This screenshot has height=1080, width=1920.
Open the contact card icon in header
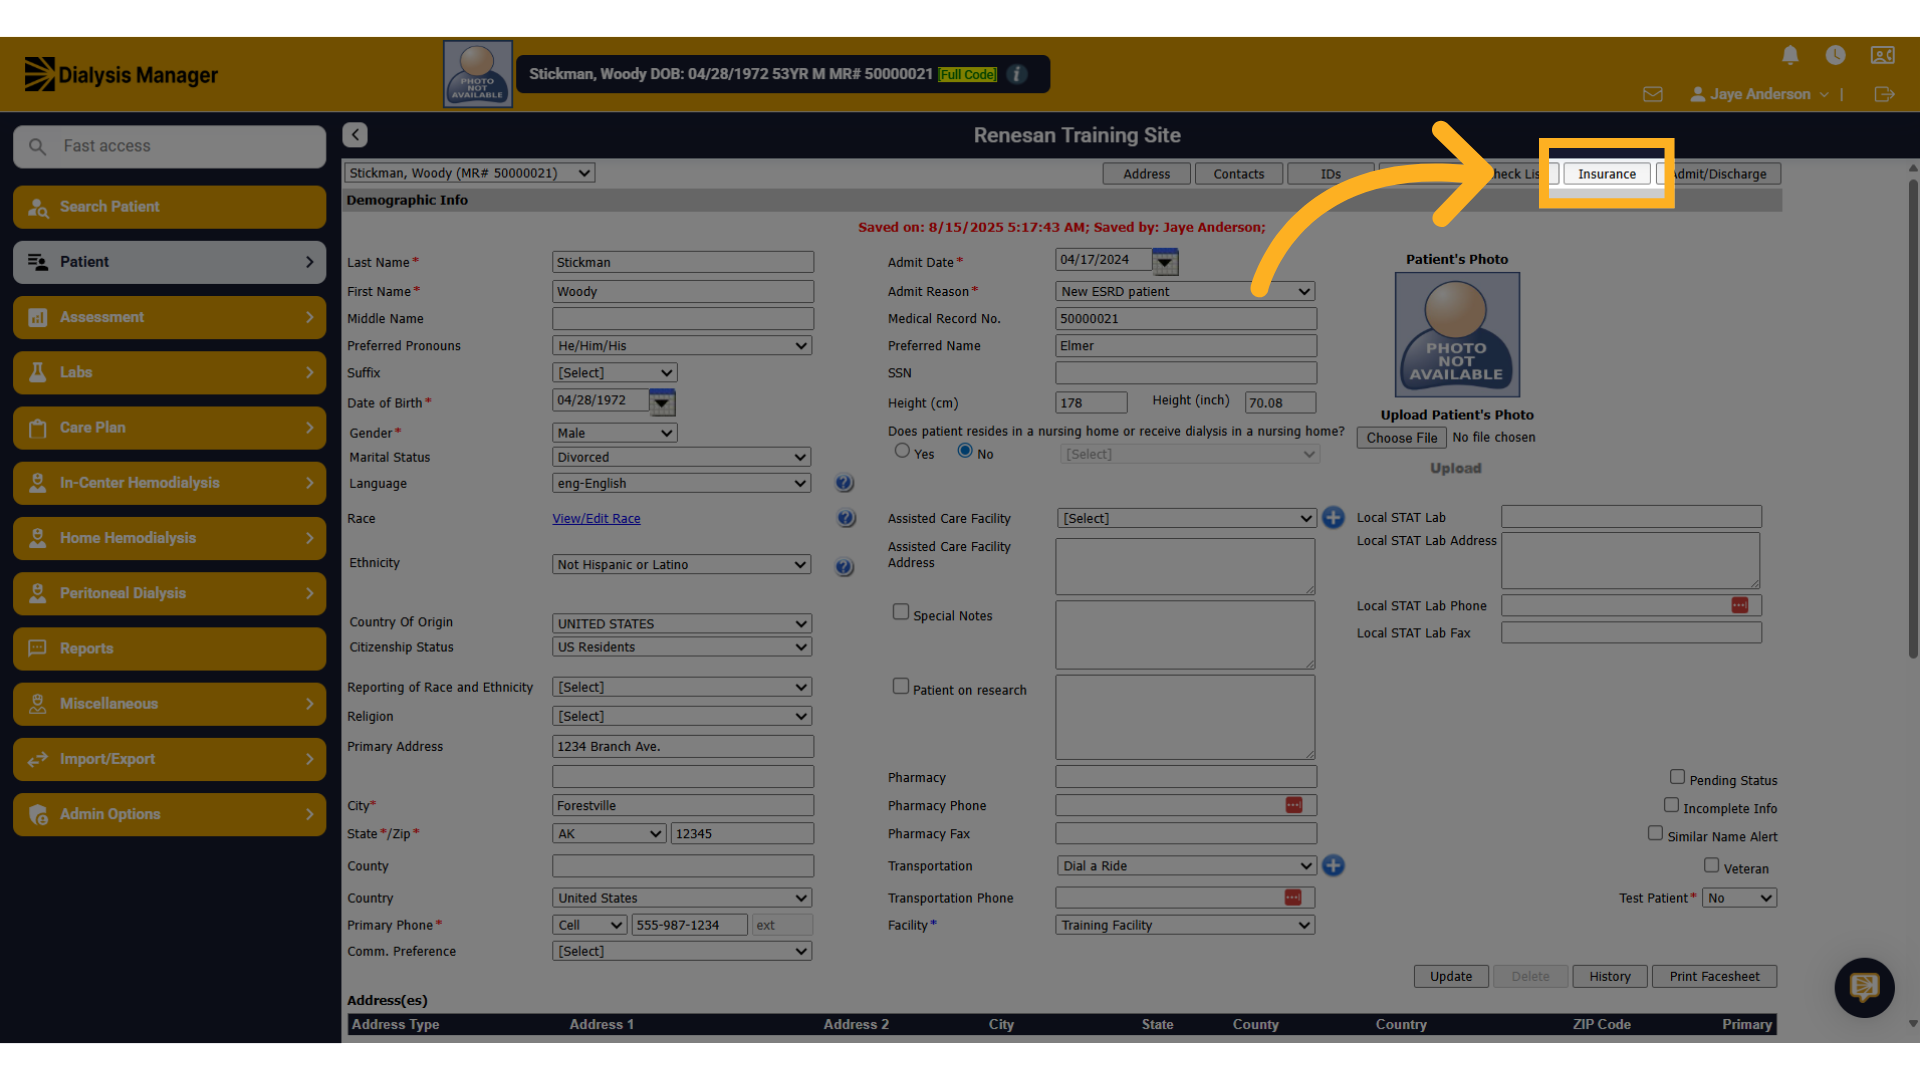point(1882,55)
